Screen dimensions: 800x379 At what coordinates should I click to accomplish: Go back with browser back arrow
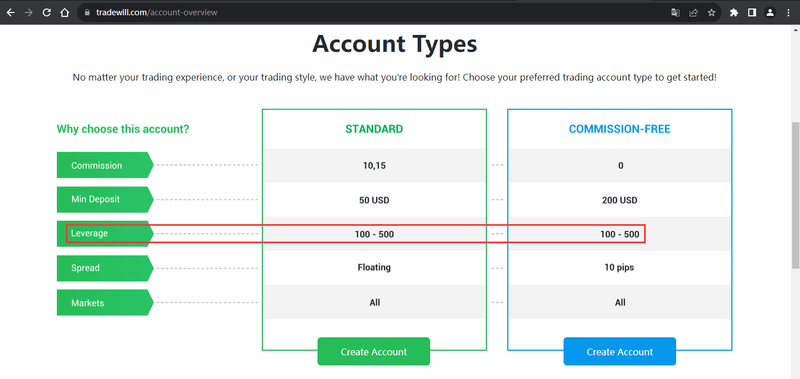[x=10, y=13]
